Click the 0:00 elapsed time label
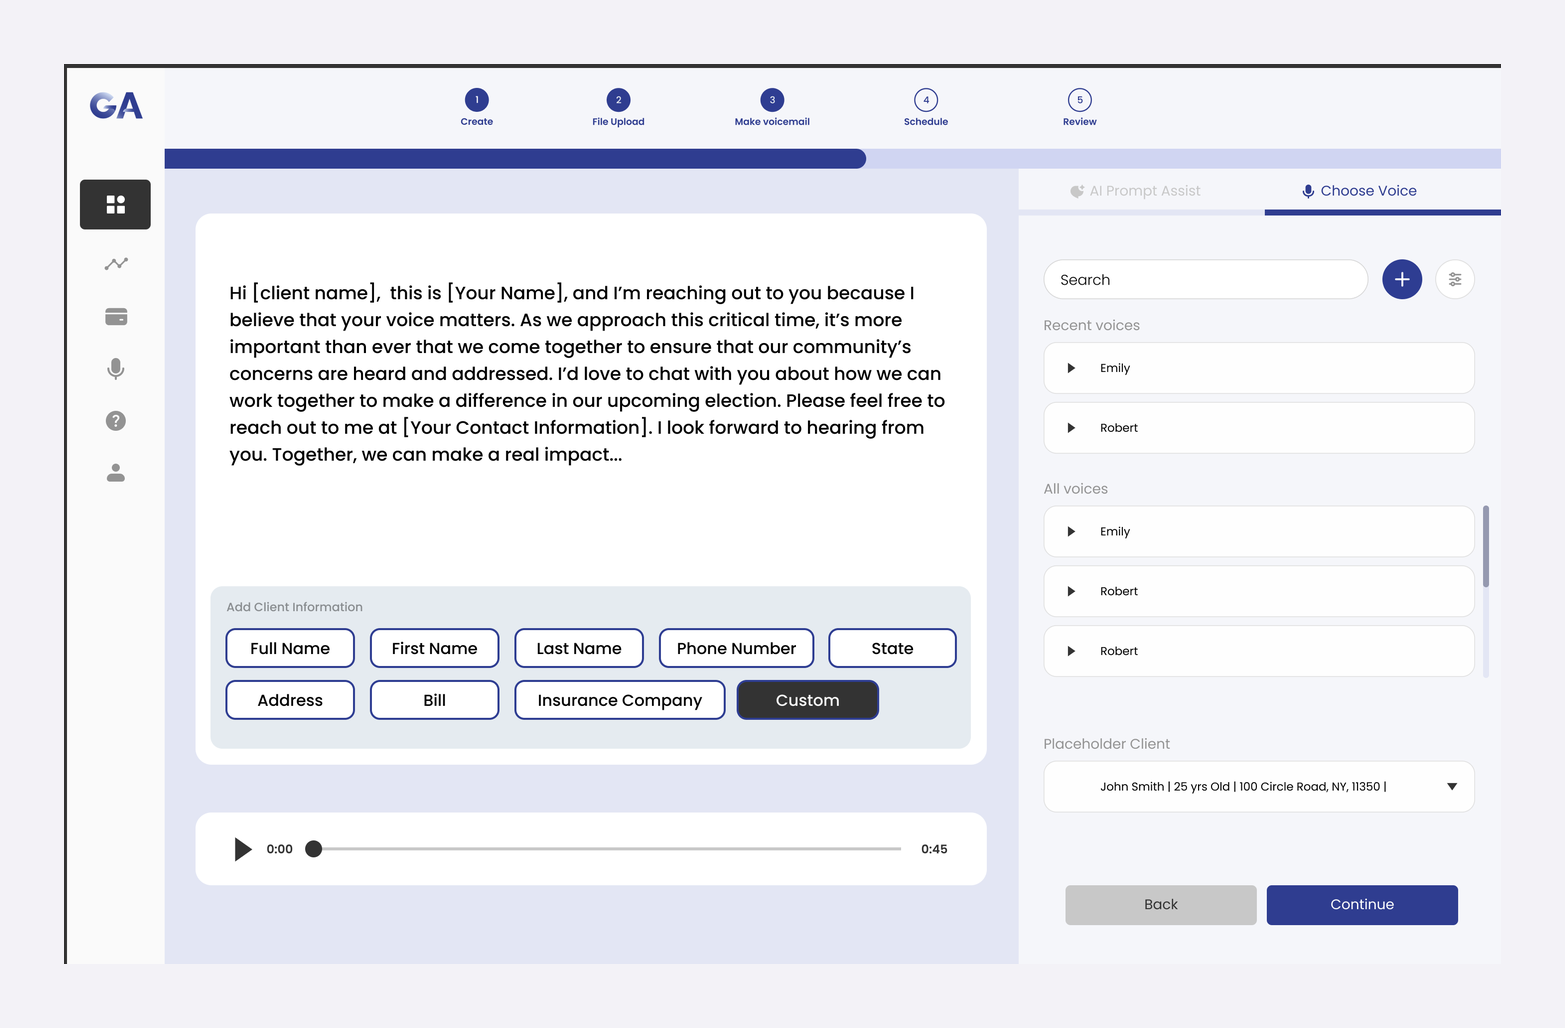Viewport: 1565px width, 1028px height. pos(279,849)
